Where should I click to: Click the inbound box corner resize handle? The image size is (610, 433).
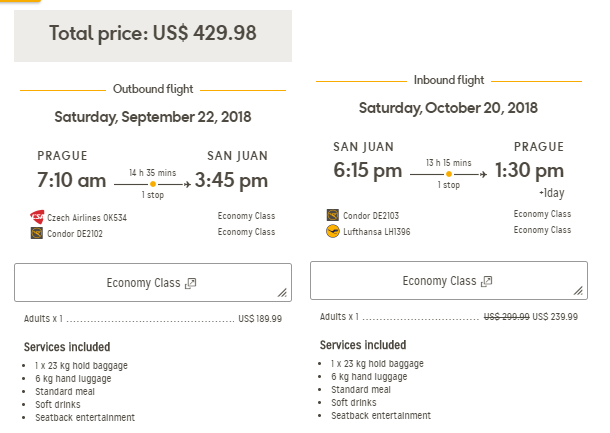pyautogui.click(x=578, y=291)
